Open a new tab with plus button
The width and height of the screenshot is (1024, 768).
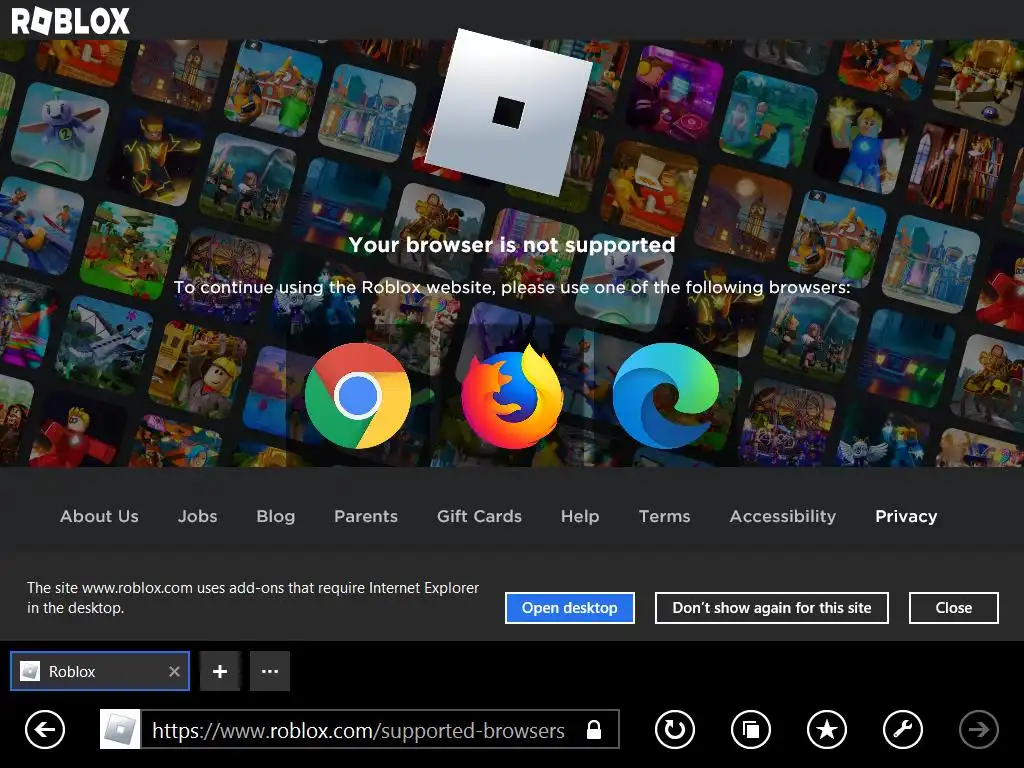(220, 671)
